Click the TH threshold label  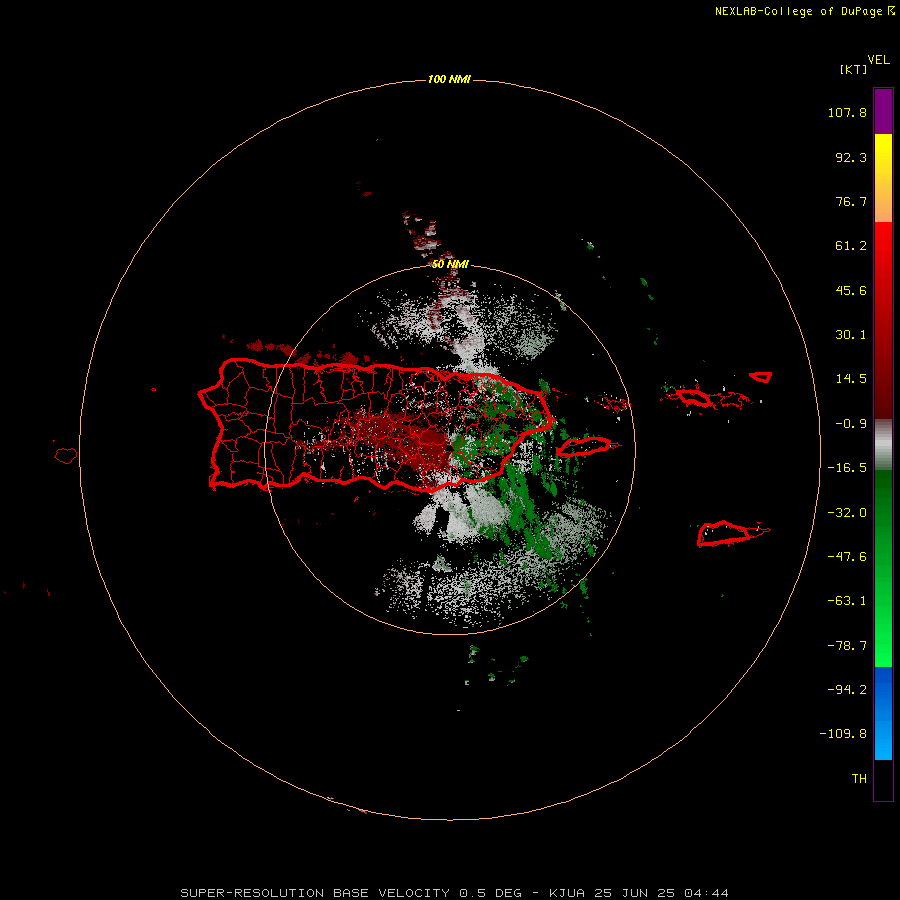[859, 779]
